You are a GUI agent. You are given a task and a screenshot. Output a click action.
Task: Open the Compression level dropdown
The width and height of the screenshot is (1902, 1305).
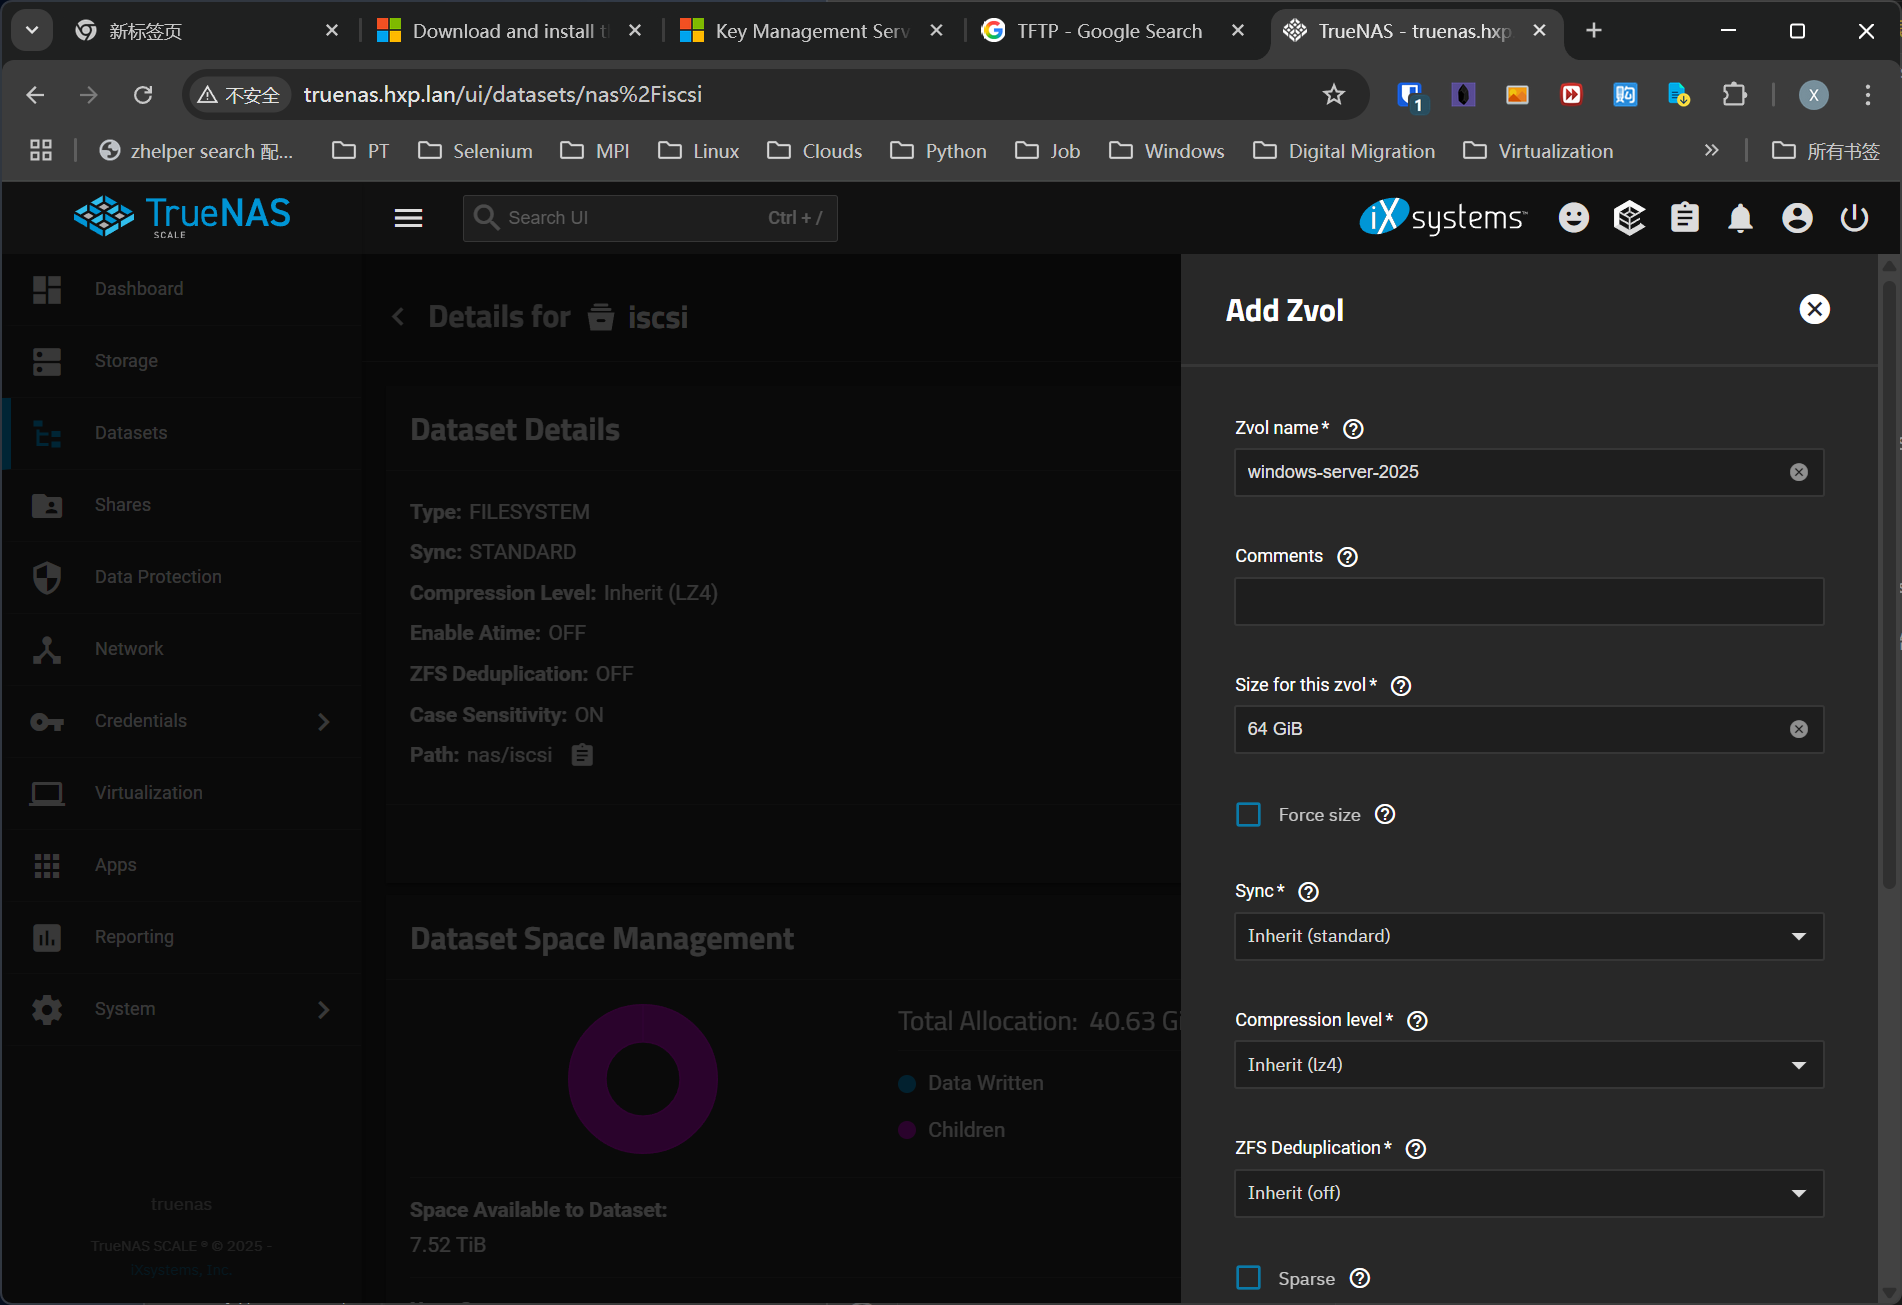1528,1065
